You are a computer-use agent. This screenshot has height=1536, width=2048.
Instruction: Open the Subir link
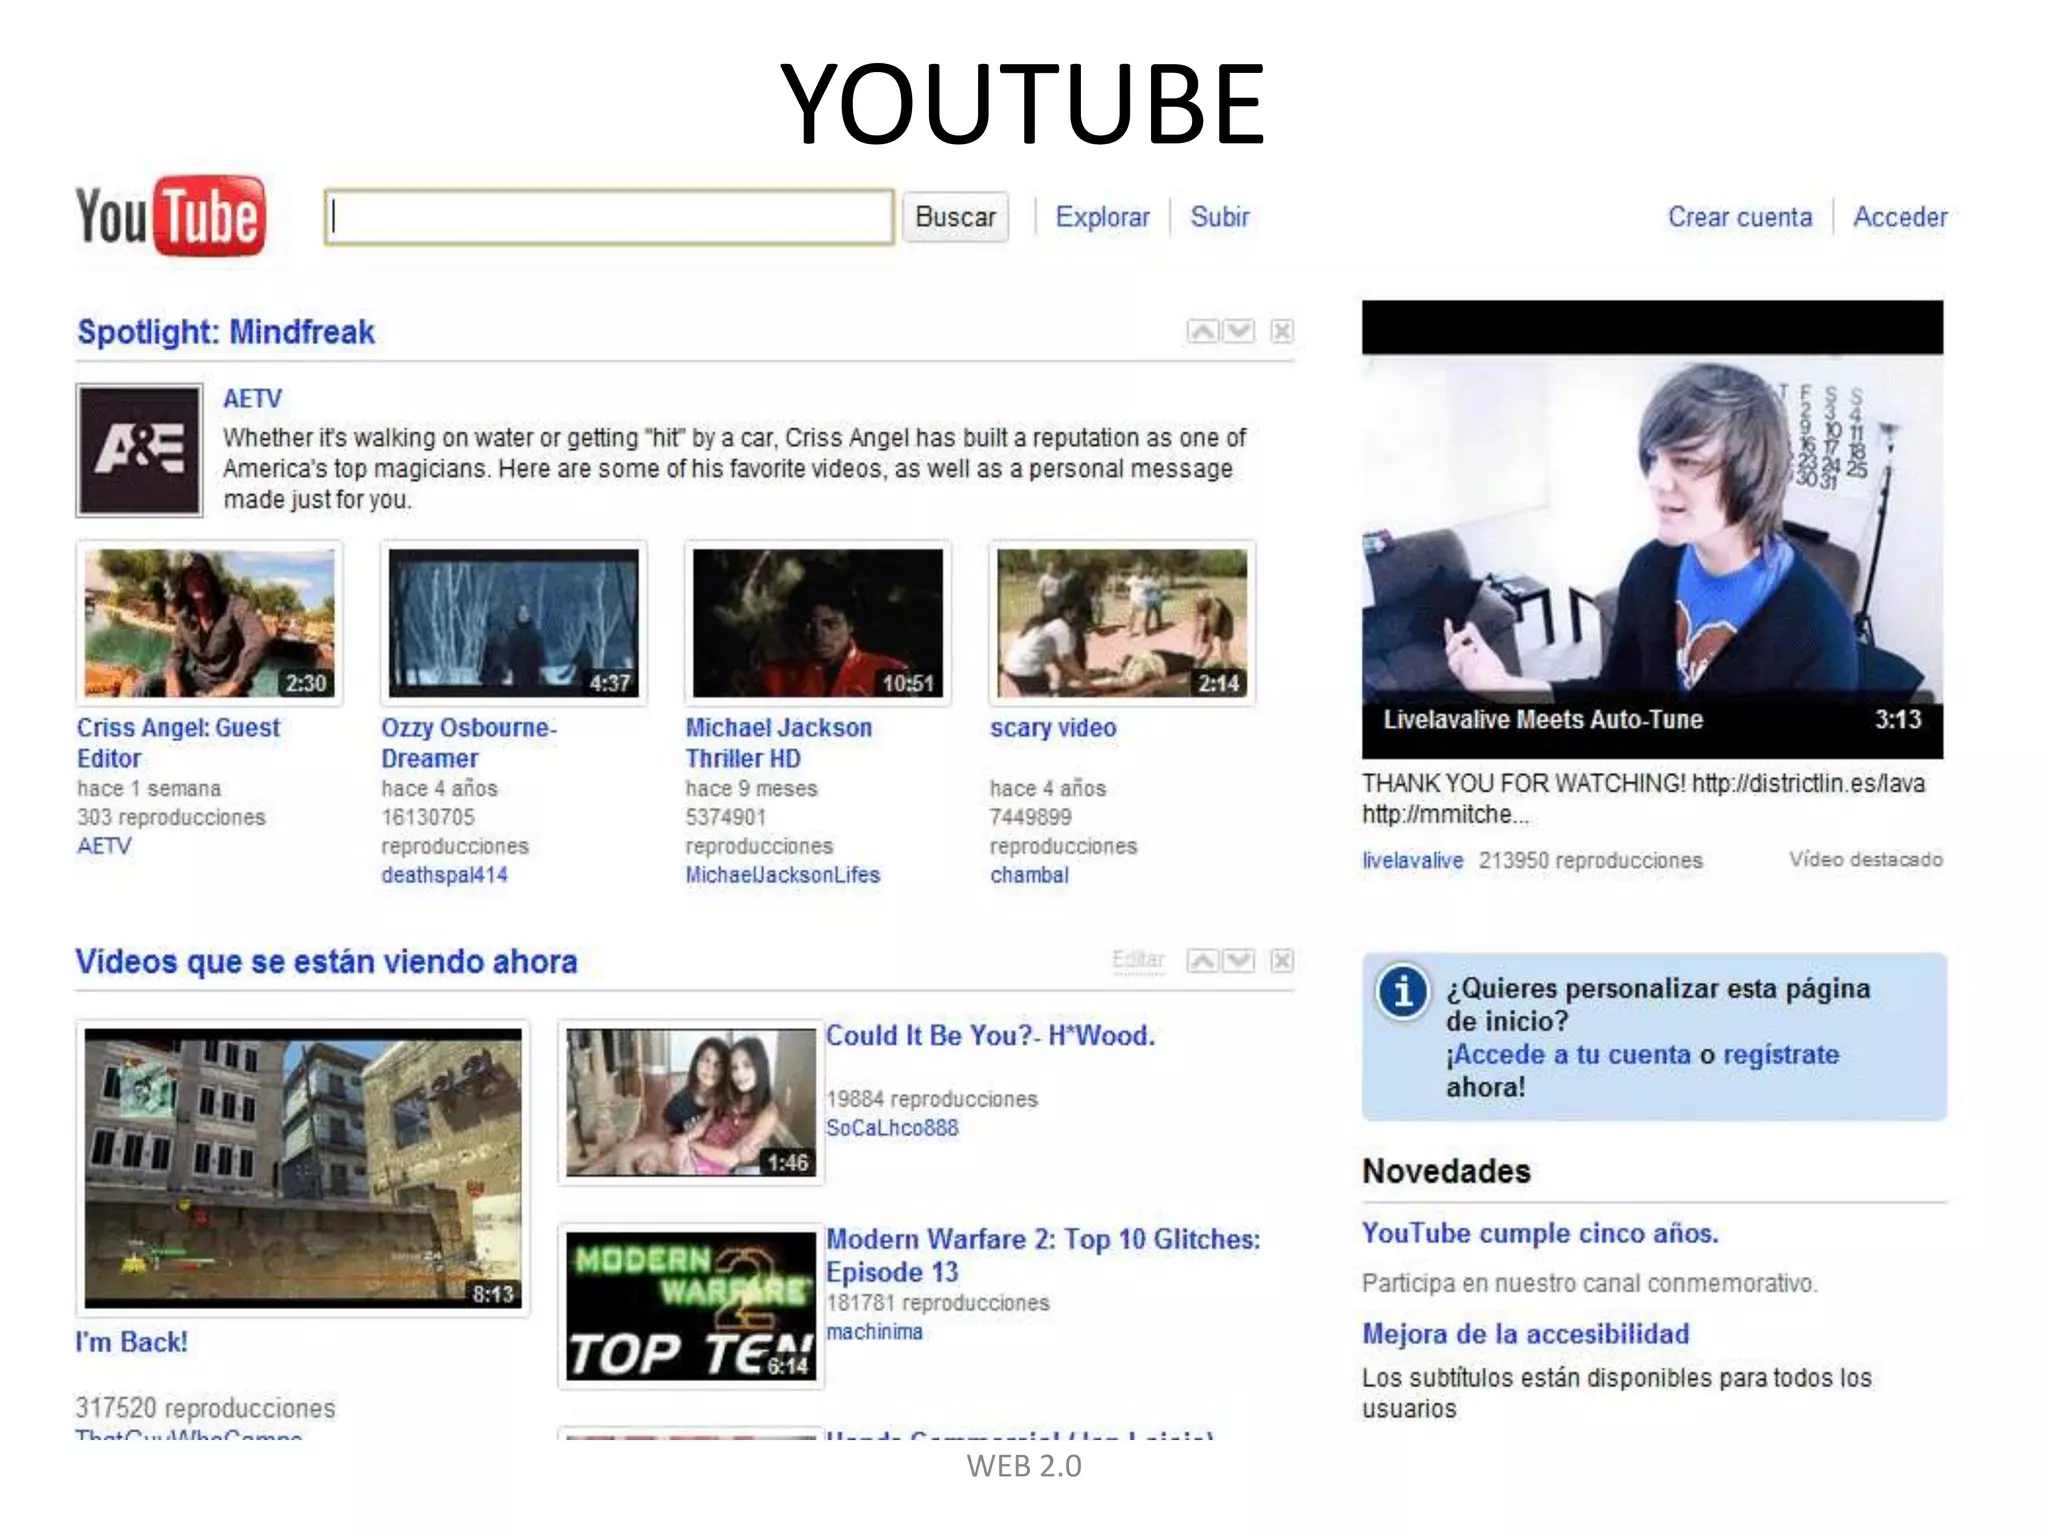[x=1219, y=217]
